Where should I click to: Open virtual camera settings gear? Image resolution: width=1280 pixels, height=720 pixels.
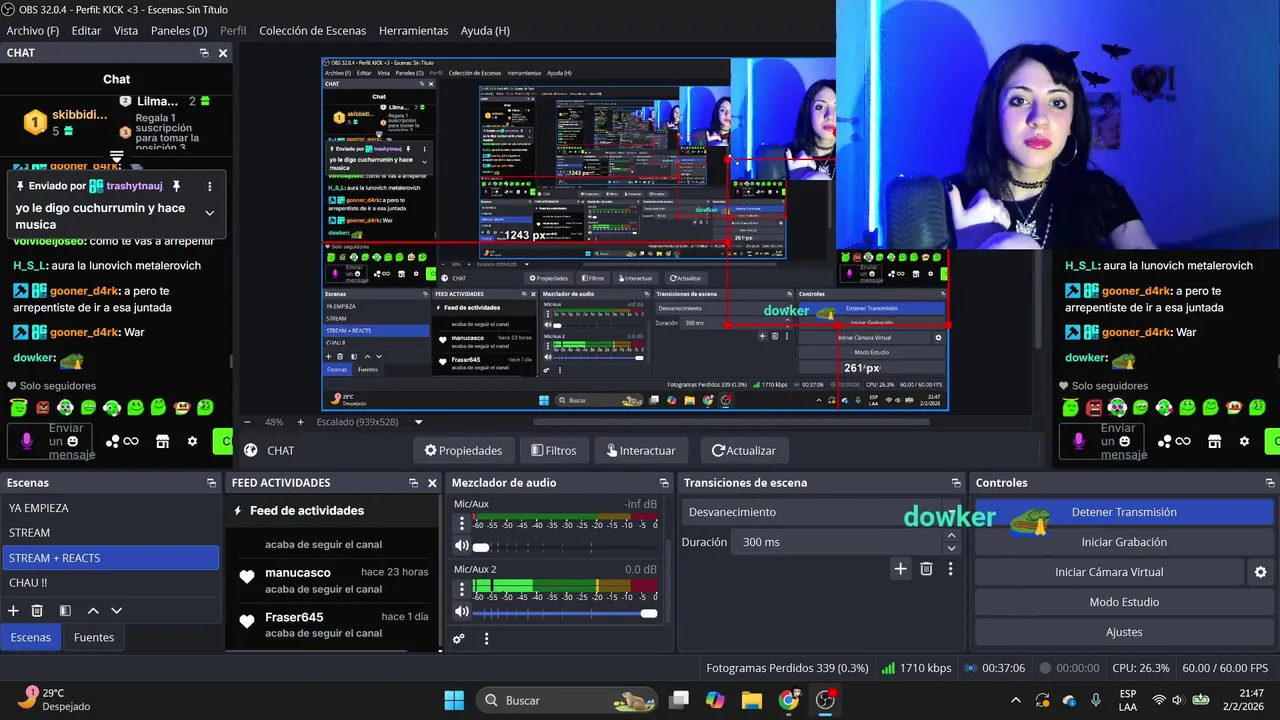coord(1260,572)
